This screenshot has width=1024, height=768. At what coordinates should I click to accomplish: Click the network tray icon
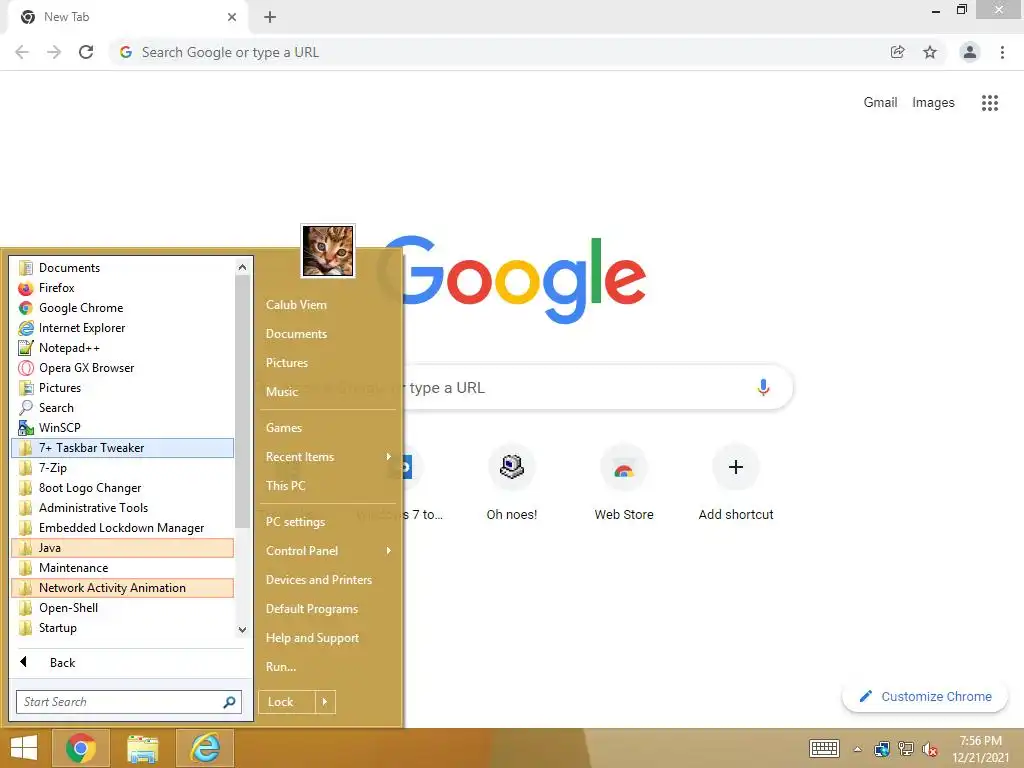(x=906, y=749)
